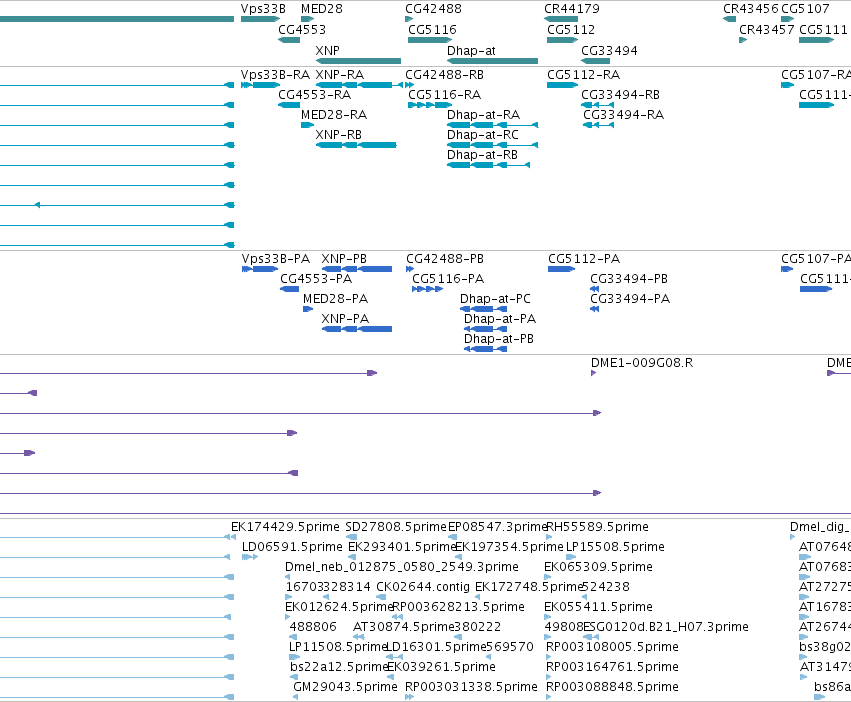Open the Dhap-at-RA transcript label
Viewport: 851px width, 702px height.
pos(483,115)
